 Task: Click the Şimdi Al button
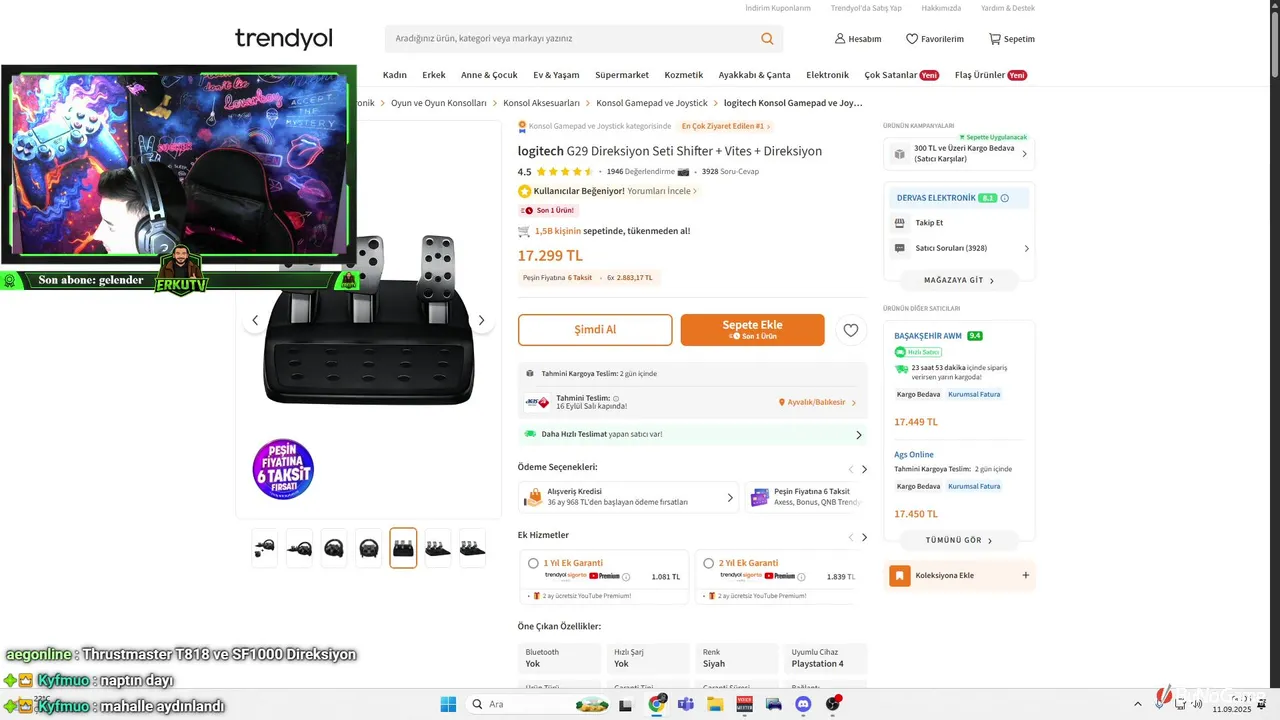pyautogui.click(x=595, y=330)
